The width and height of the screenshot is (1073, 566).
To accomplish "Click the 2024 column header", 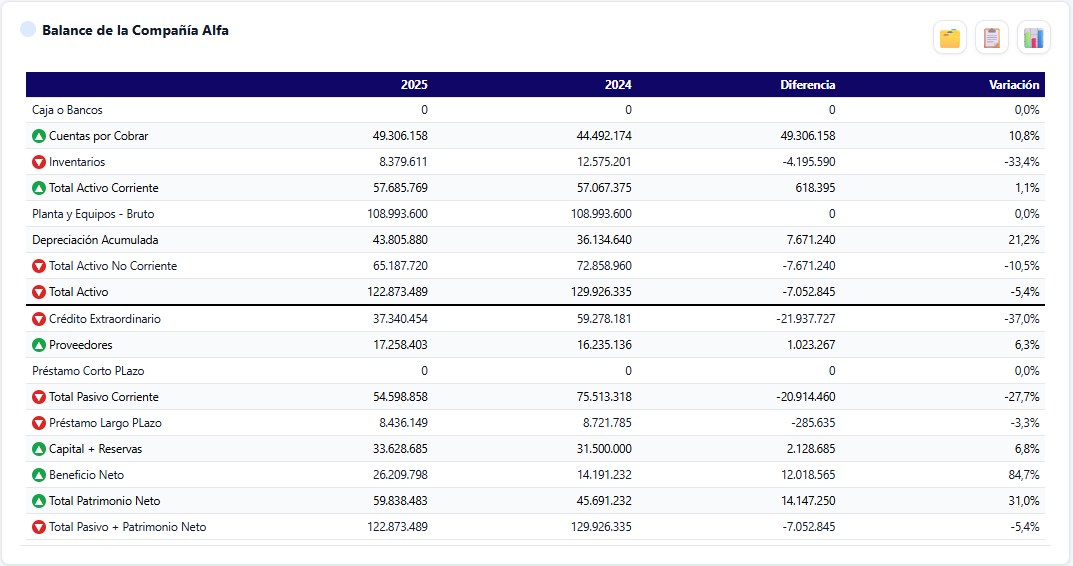I will (x=618, y=85).
